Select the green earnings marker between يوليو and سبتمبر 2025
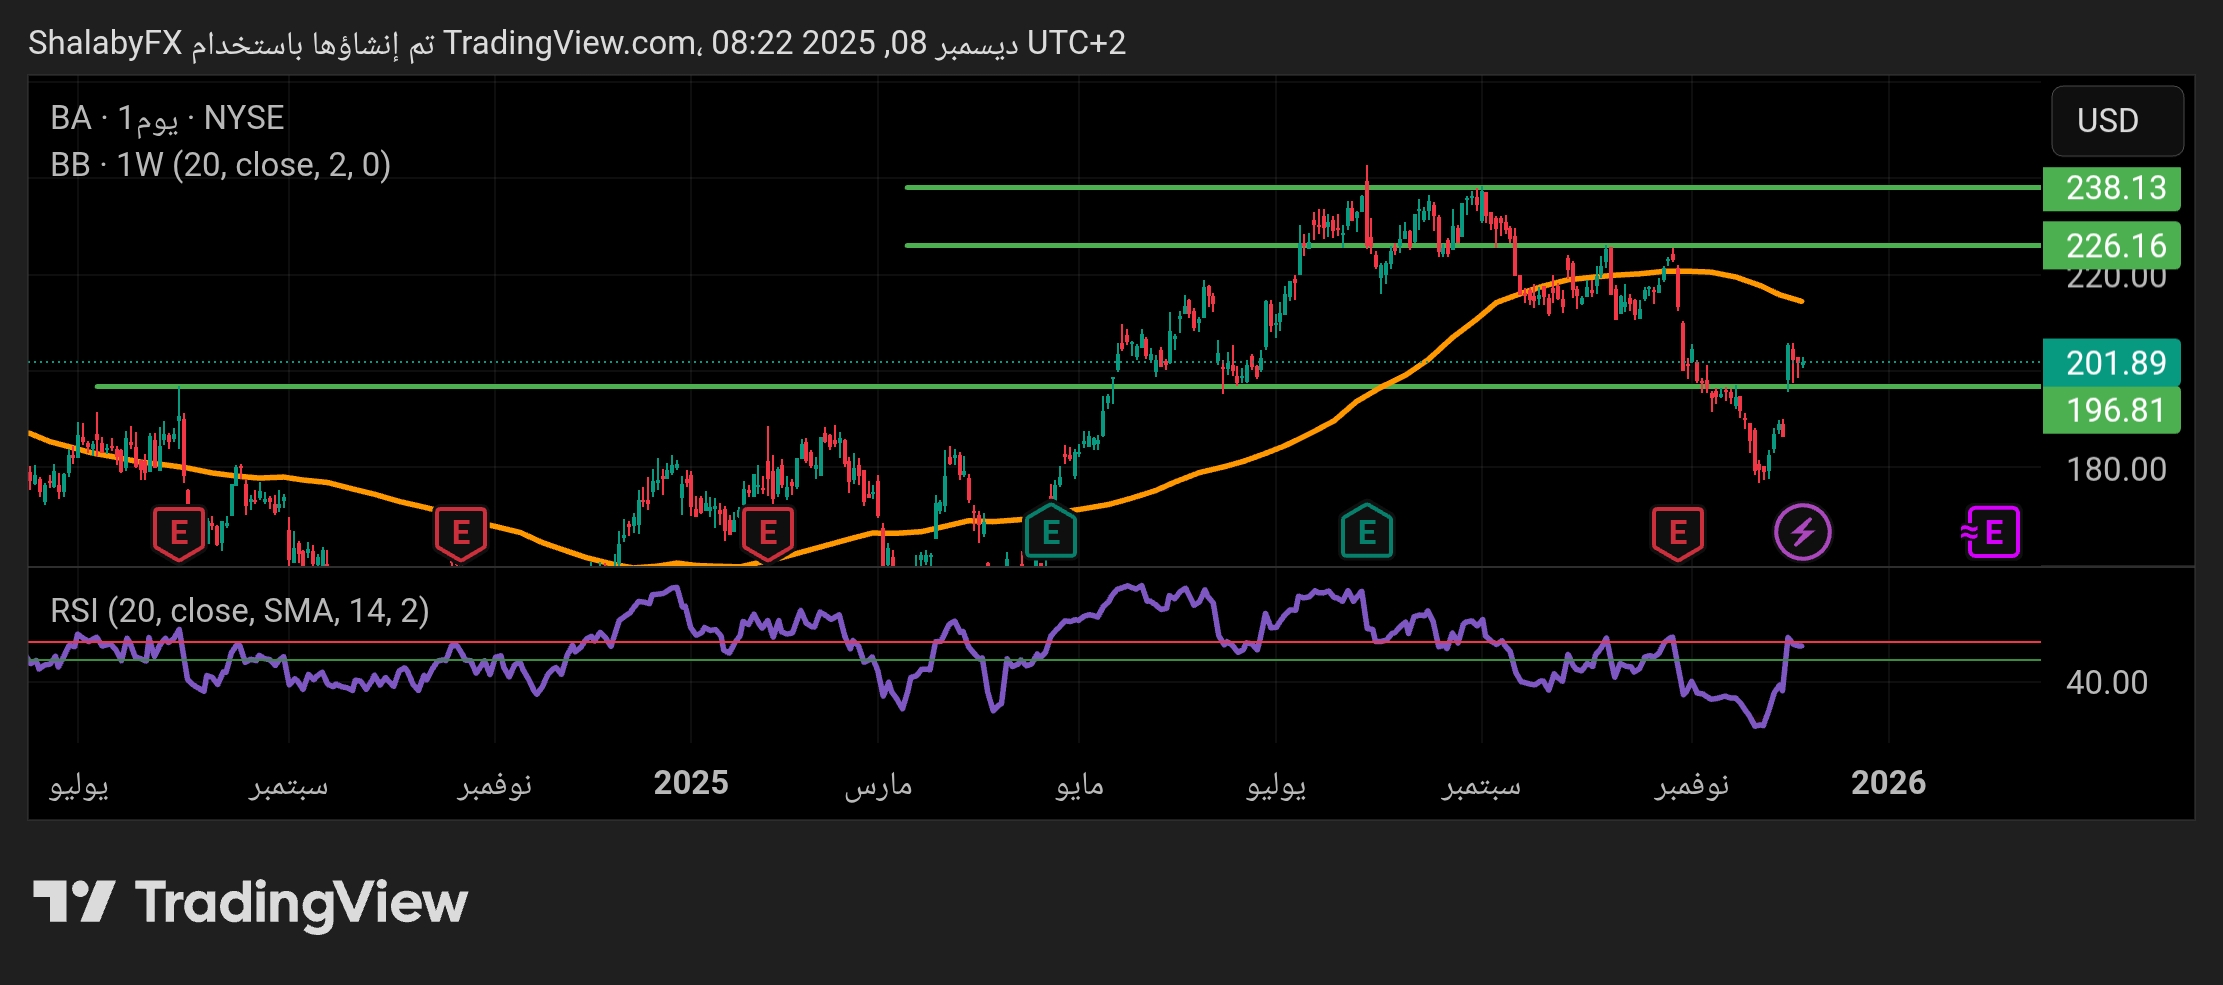This screenshot has width=2223, height=985. [x=1366, y=533]
